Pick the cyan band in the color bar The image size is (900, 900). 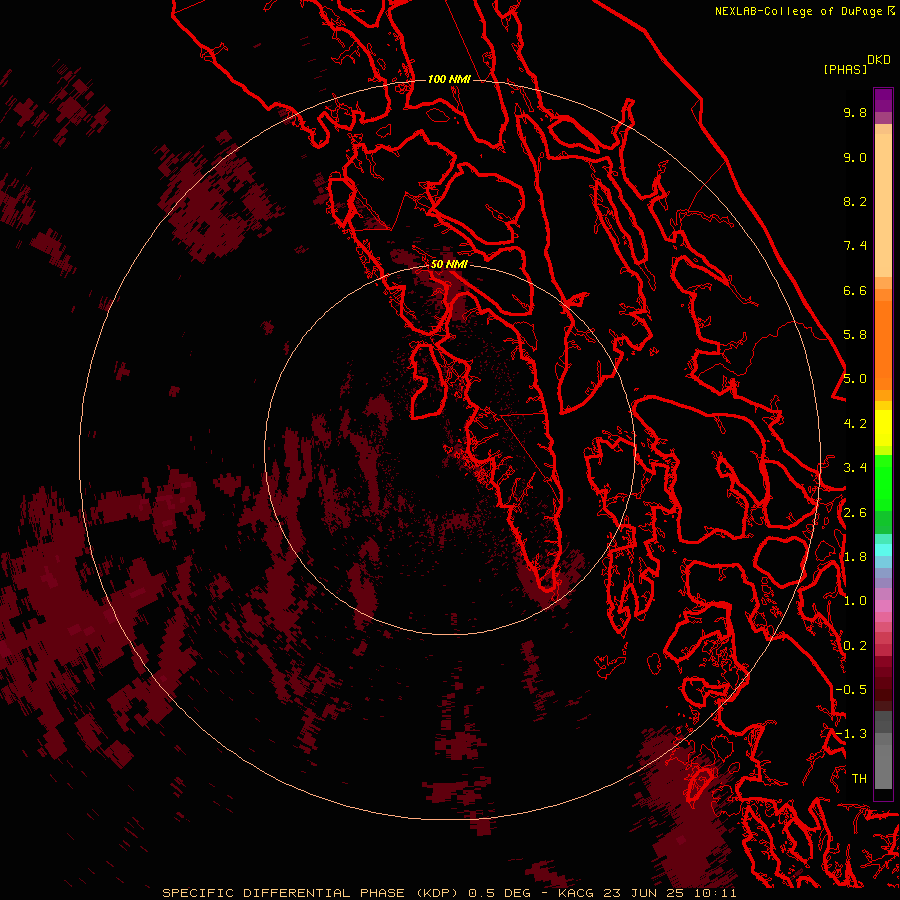click(x=883, y=550)
